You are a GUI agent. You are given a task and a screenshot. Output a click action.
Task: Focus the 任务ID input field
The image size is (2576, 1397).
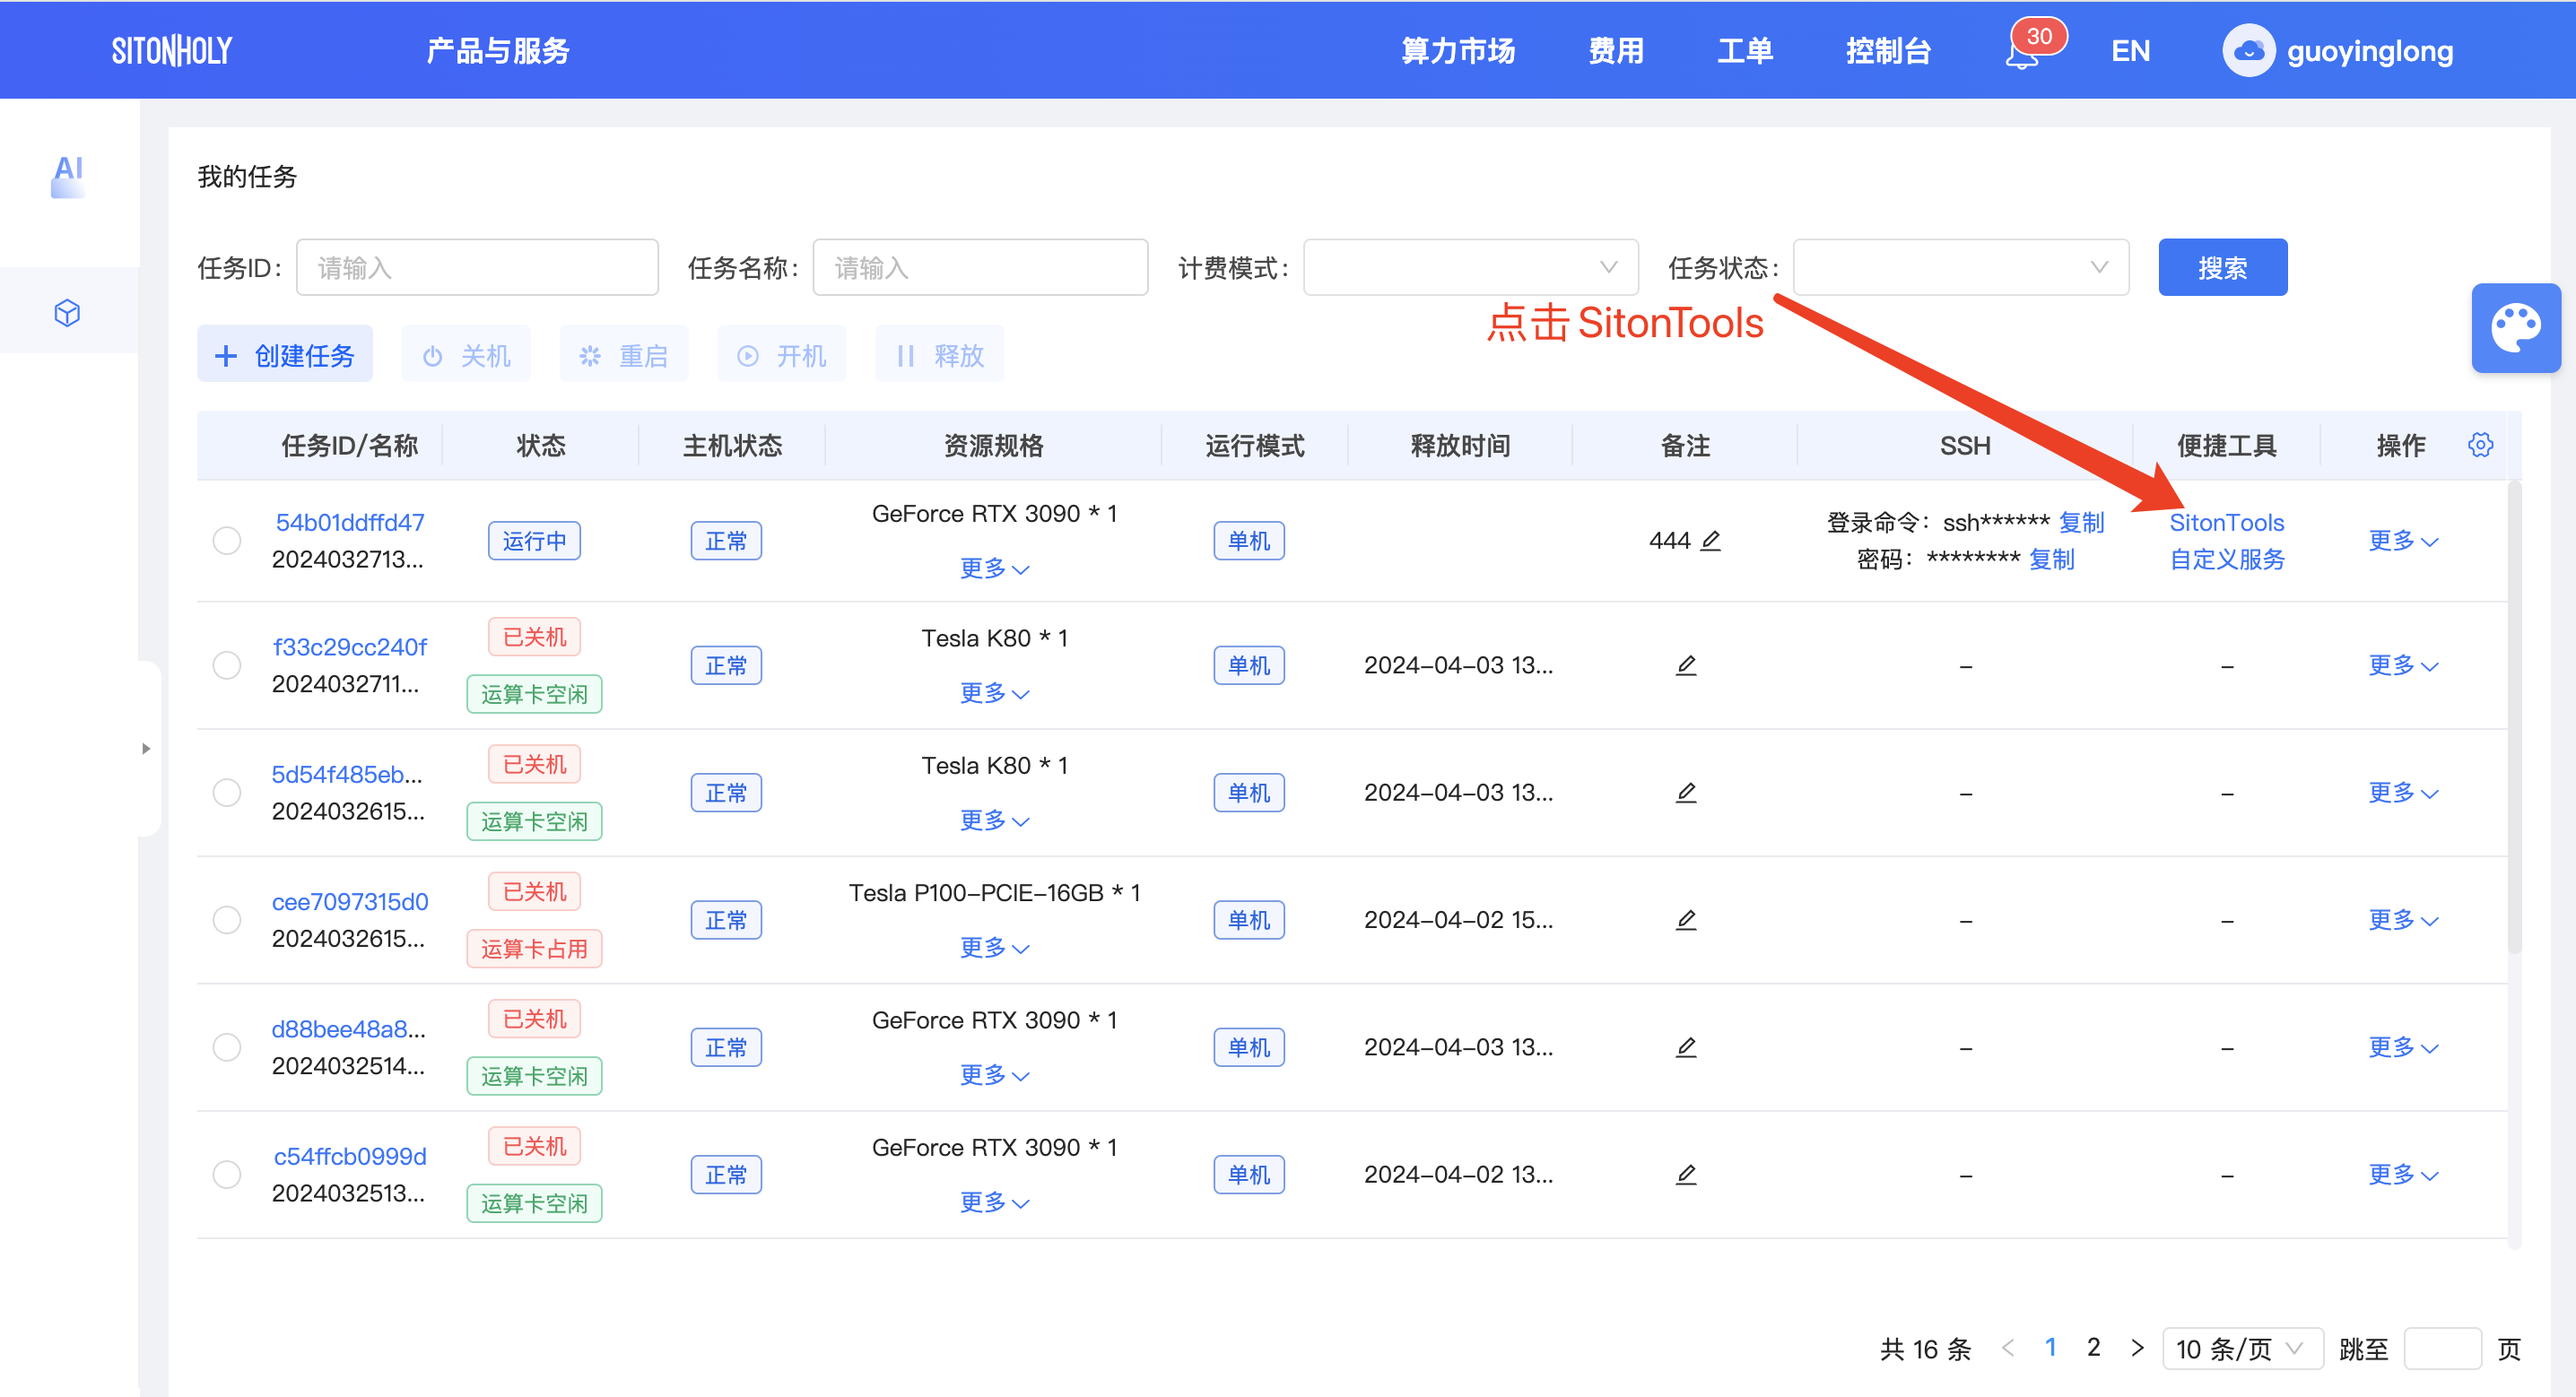click(477, 267)
